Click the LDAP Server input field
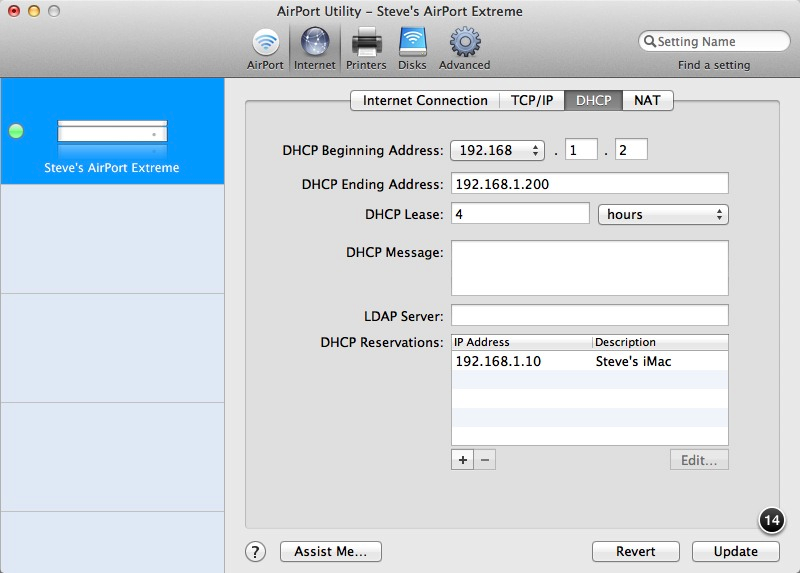 (590, 315)
